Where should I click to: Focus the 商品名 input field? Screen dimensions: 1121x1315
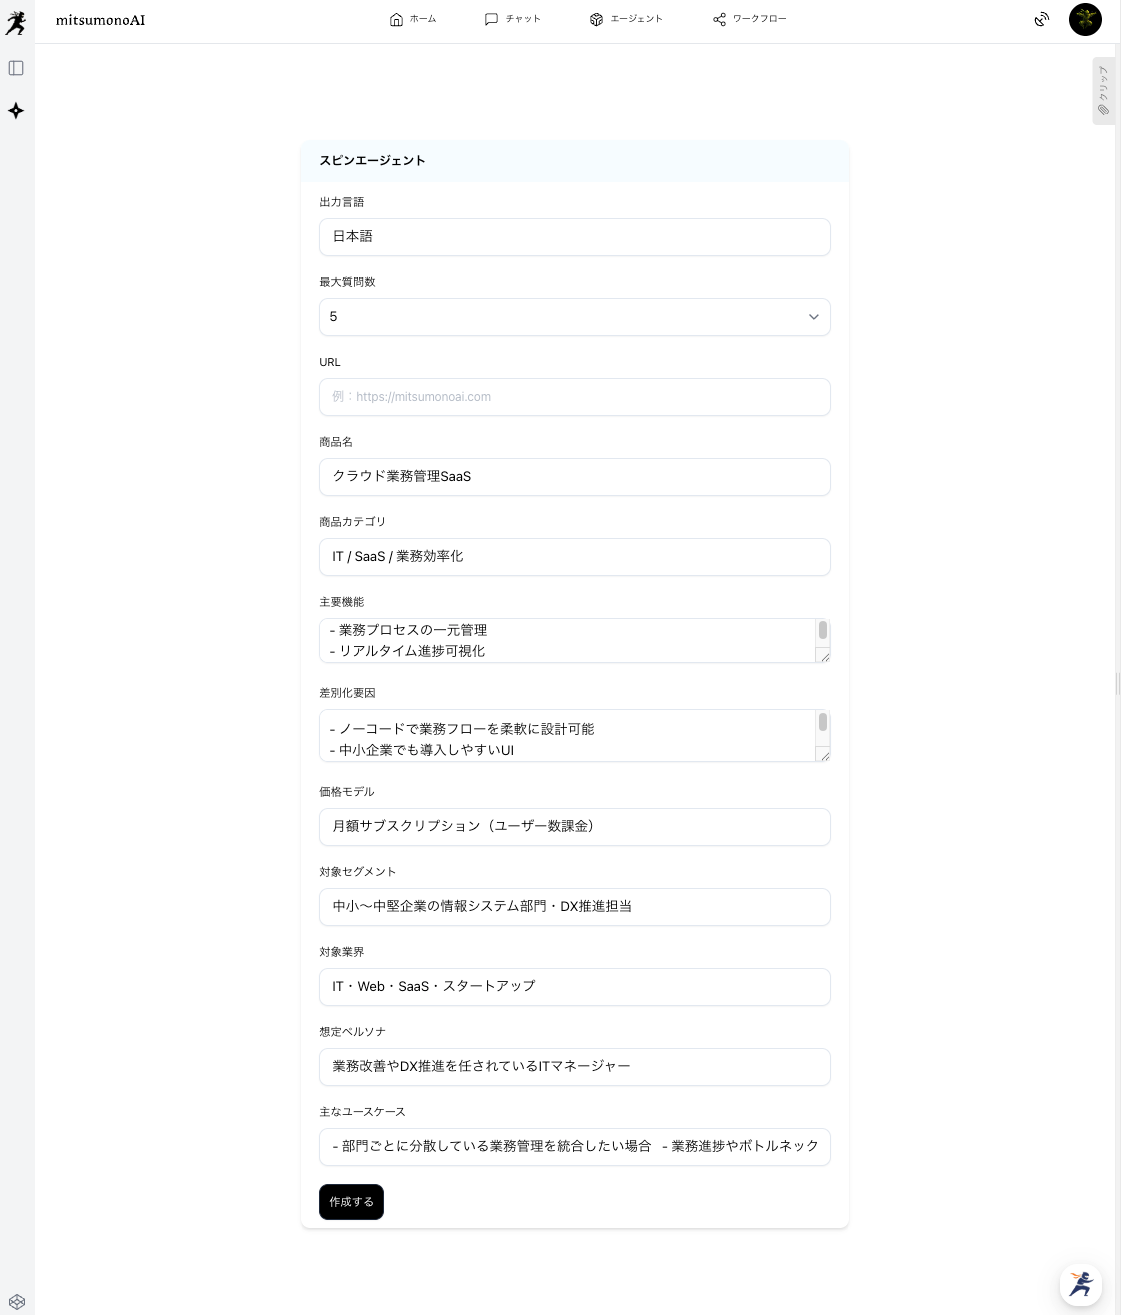574,477
